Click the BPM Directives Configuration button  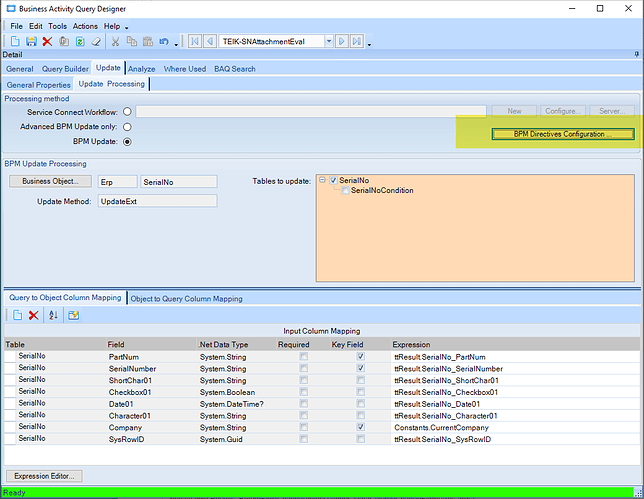563,134
